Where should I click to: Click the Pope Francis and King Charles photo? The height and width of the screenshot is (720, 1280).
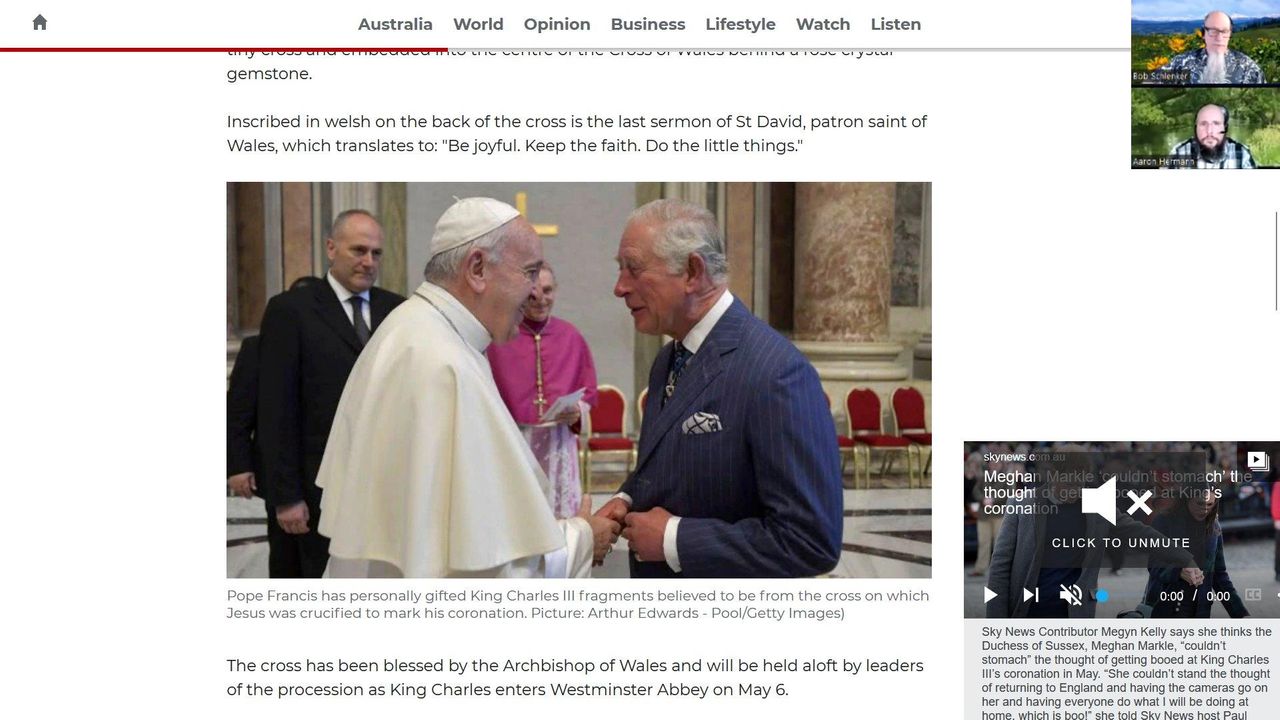coord(579,380)
